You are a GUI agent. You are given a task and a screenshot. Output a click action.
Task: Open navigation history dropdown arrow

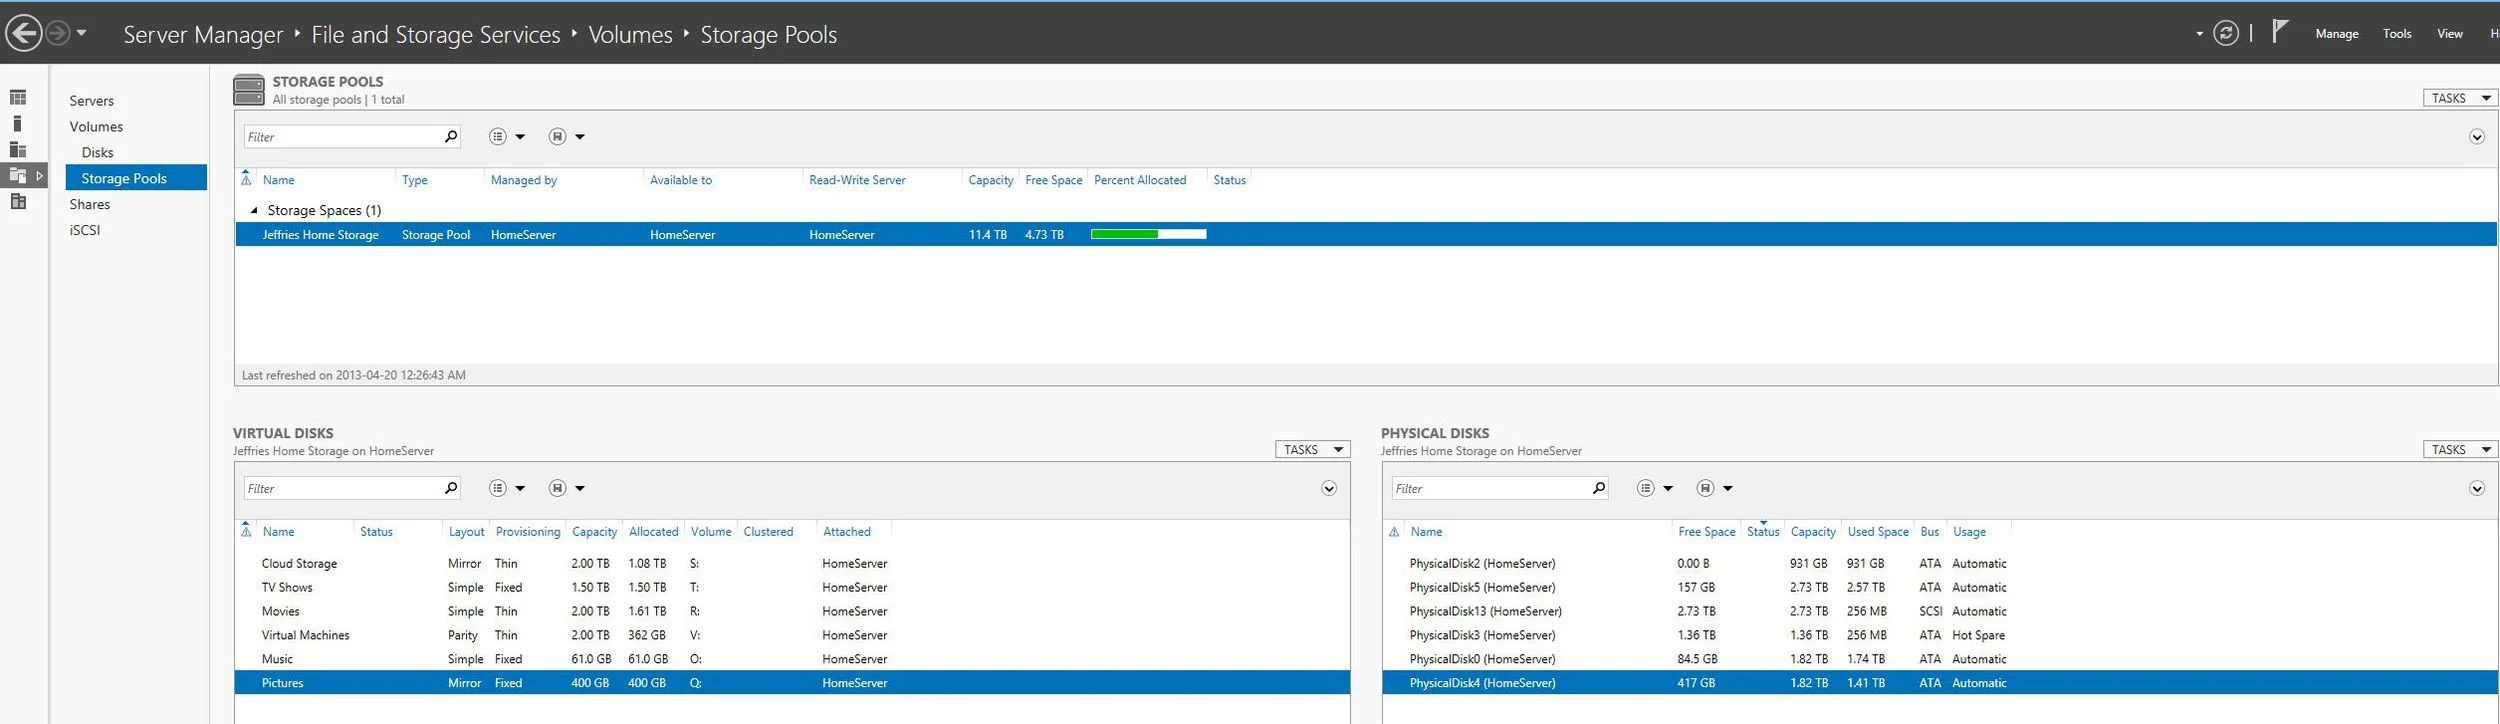tap(82, 33)
